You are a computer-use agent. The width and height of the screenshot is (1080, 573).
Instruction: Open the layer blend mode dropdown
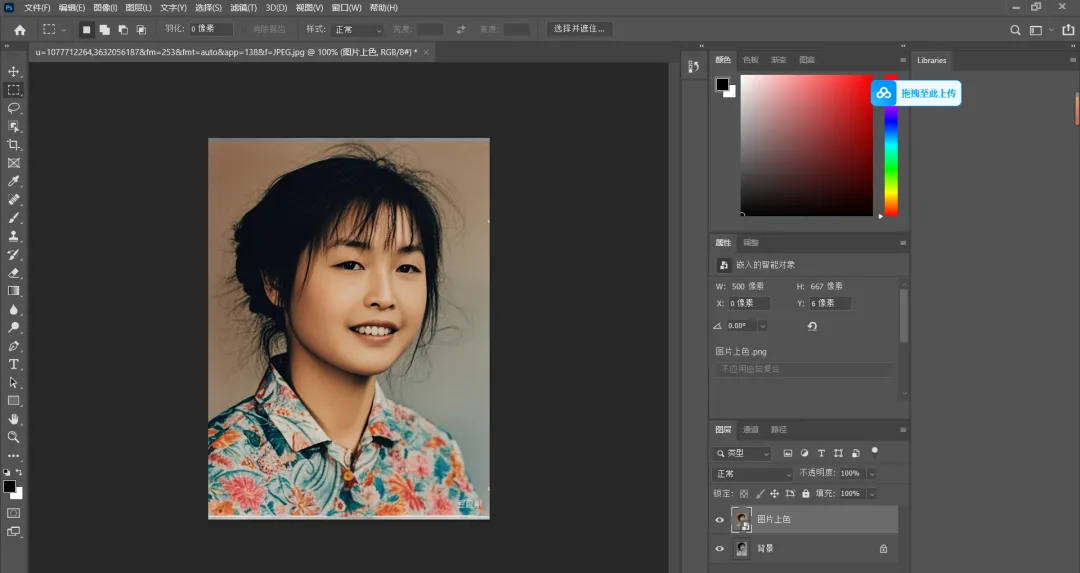(752, 474)
